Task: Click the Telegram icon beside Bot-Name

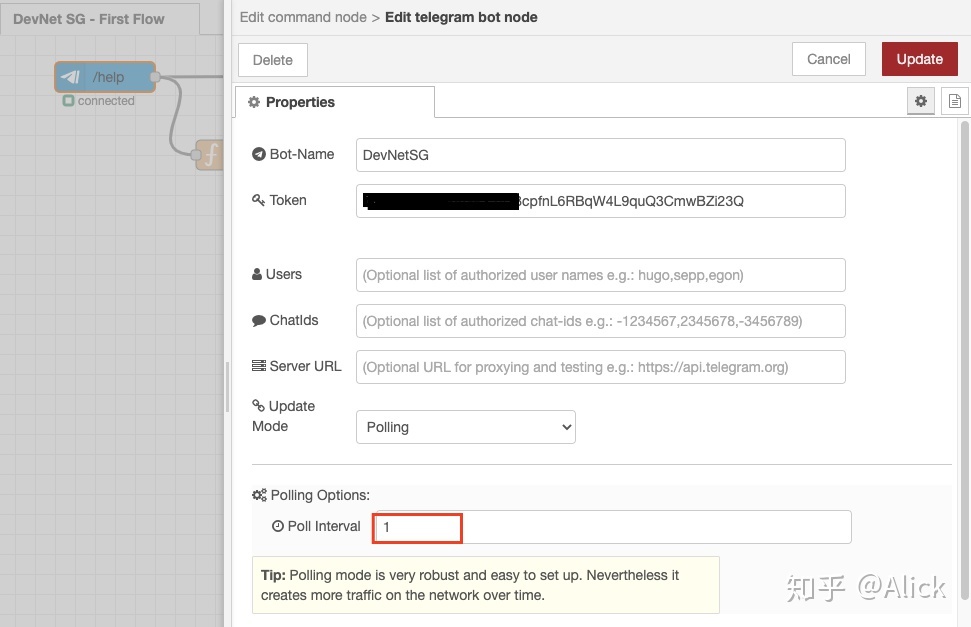Action: pos(258,154)
